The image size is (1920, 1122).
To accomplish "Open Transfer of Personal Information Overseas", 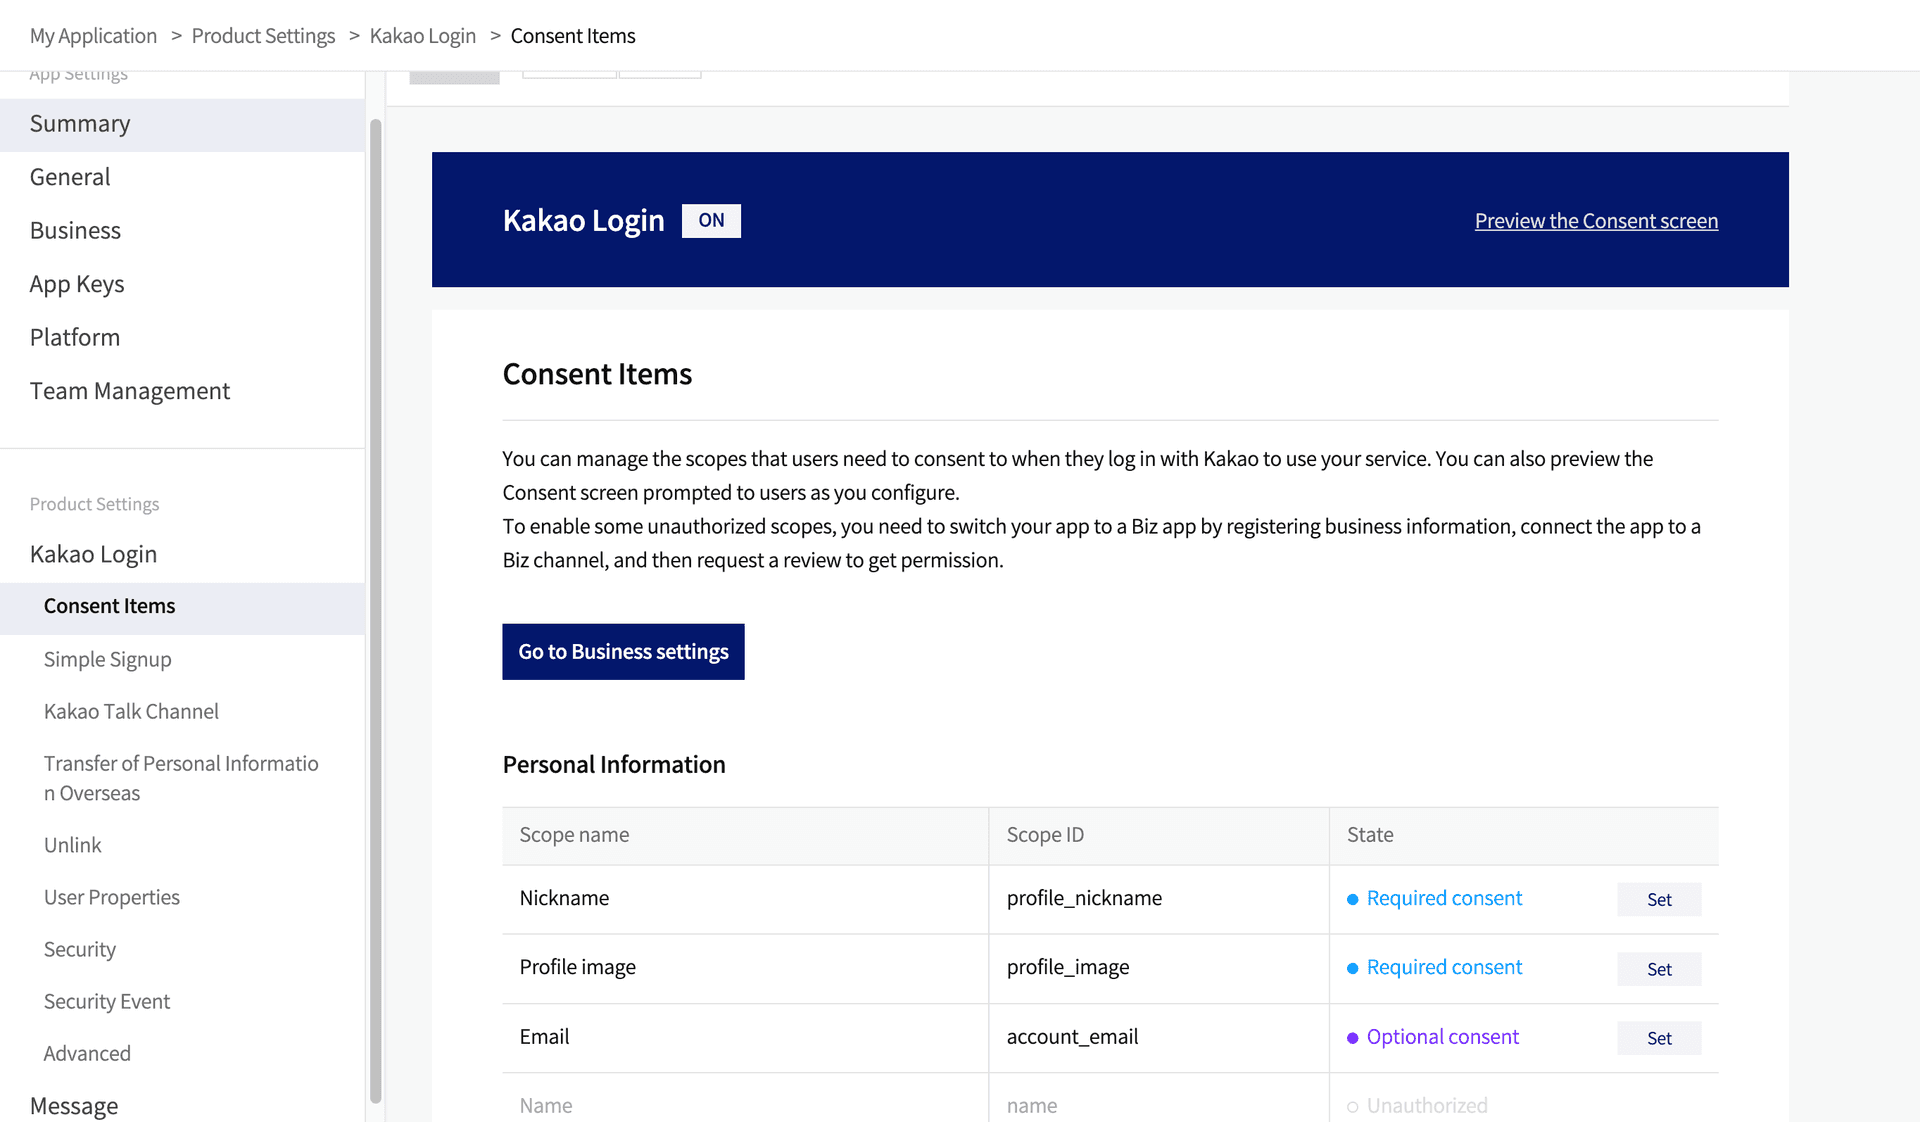I will coord(180,778).
